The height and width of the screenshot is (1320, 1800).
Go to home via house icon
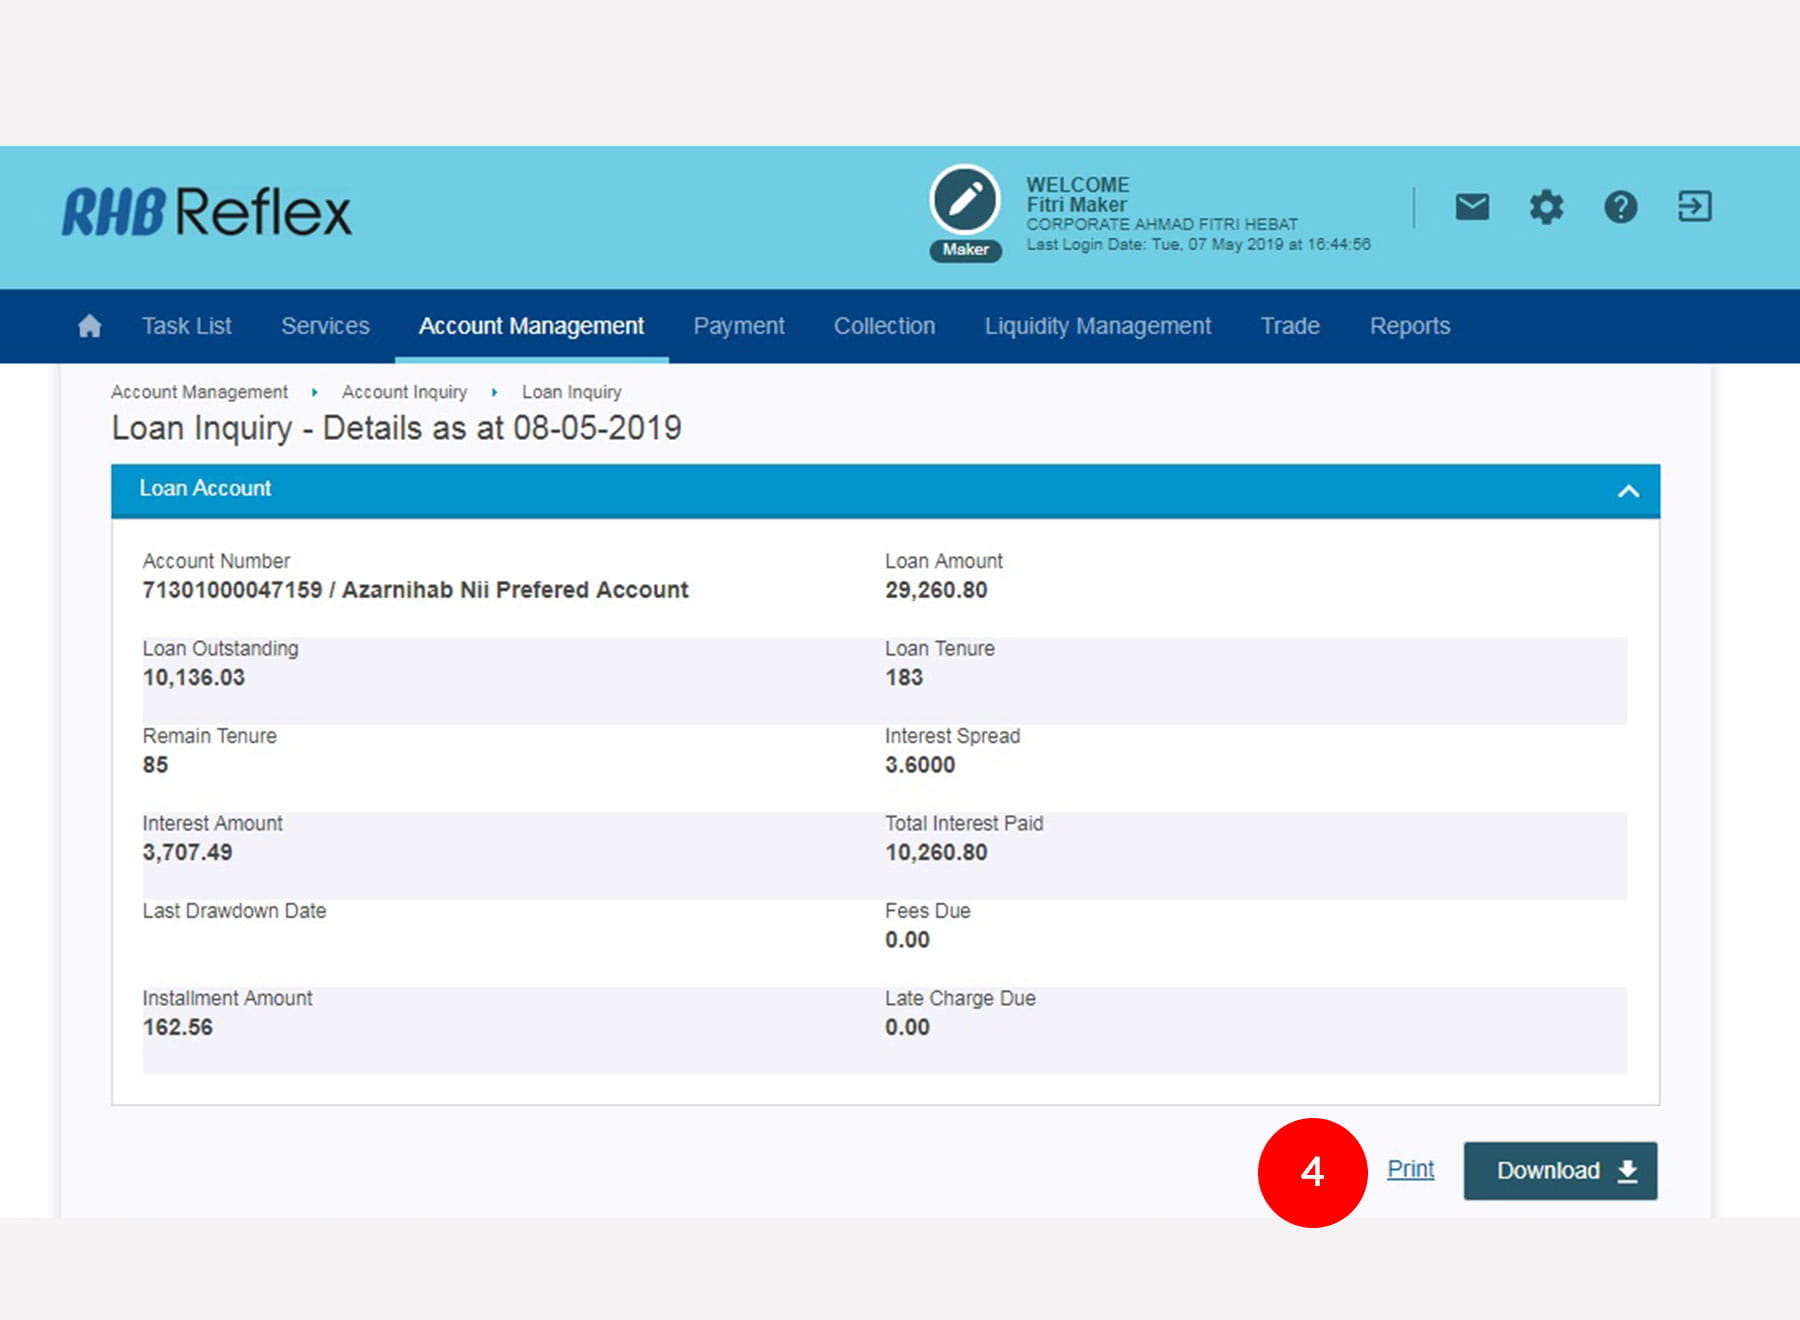click(x=90, y=326)
